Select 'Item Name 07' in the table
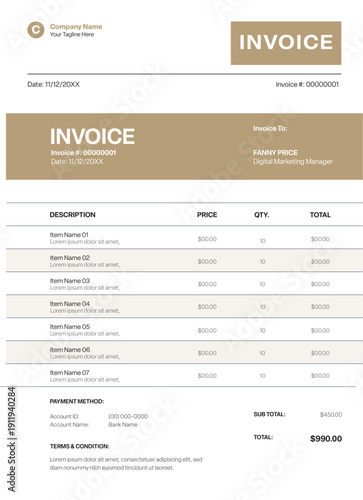The image size is (363, 500). point(70,373)
